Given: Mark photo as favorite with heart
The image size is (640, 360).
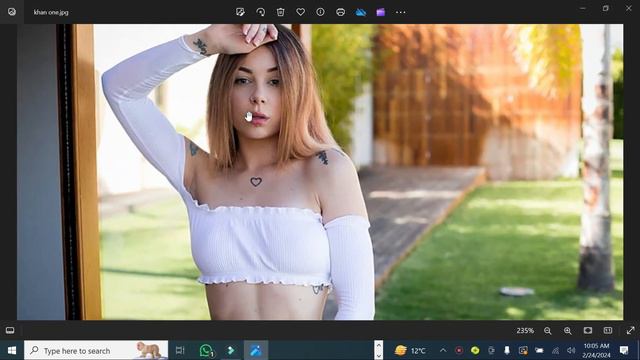Looking at the screenshot, I should point(300,12).
